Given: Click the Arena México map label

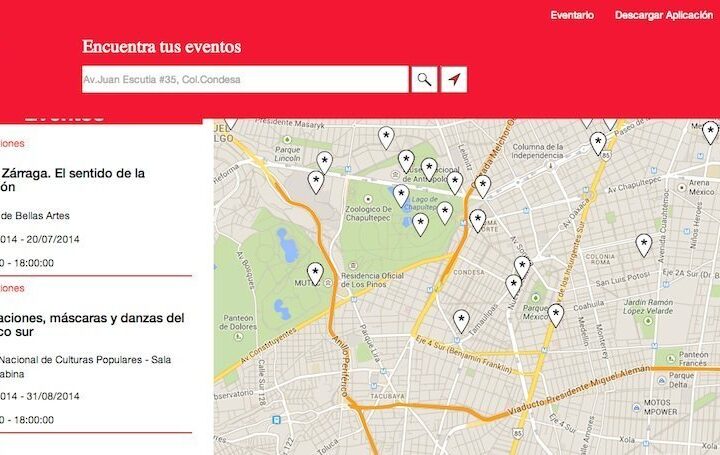Looking at the screenshot, I should [700, 187].
